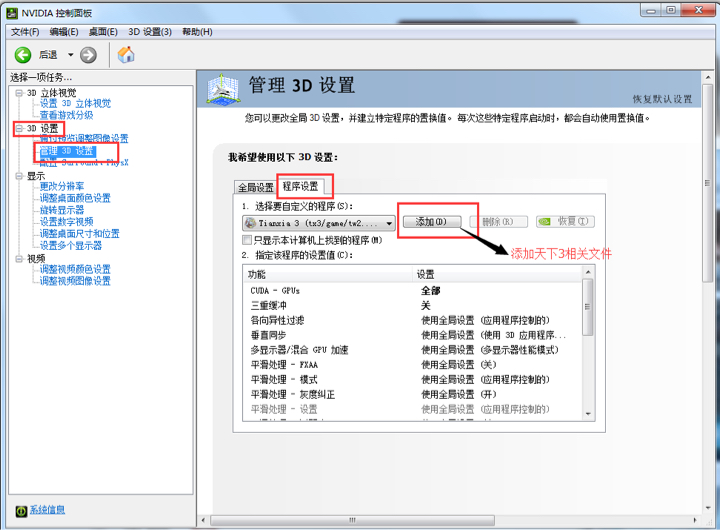Open the 桌面(E) menu
Image resolution: width=720 pixels, height=530 pixels.
[103, 32]
